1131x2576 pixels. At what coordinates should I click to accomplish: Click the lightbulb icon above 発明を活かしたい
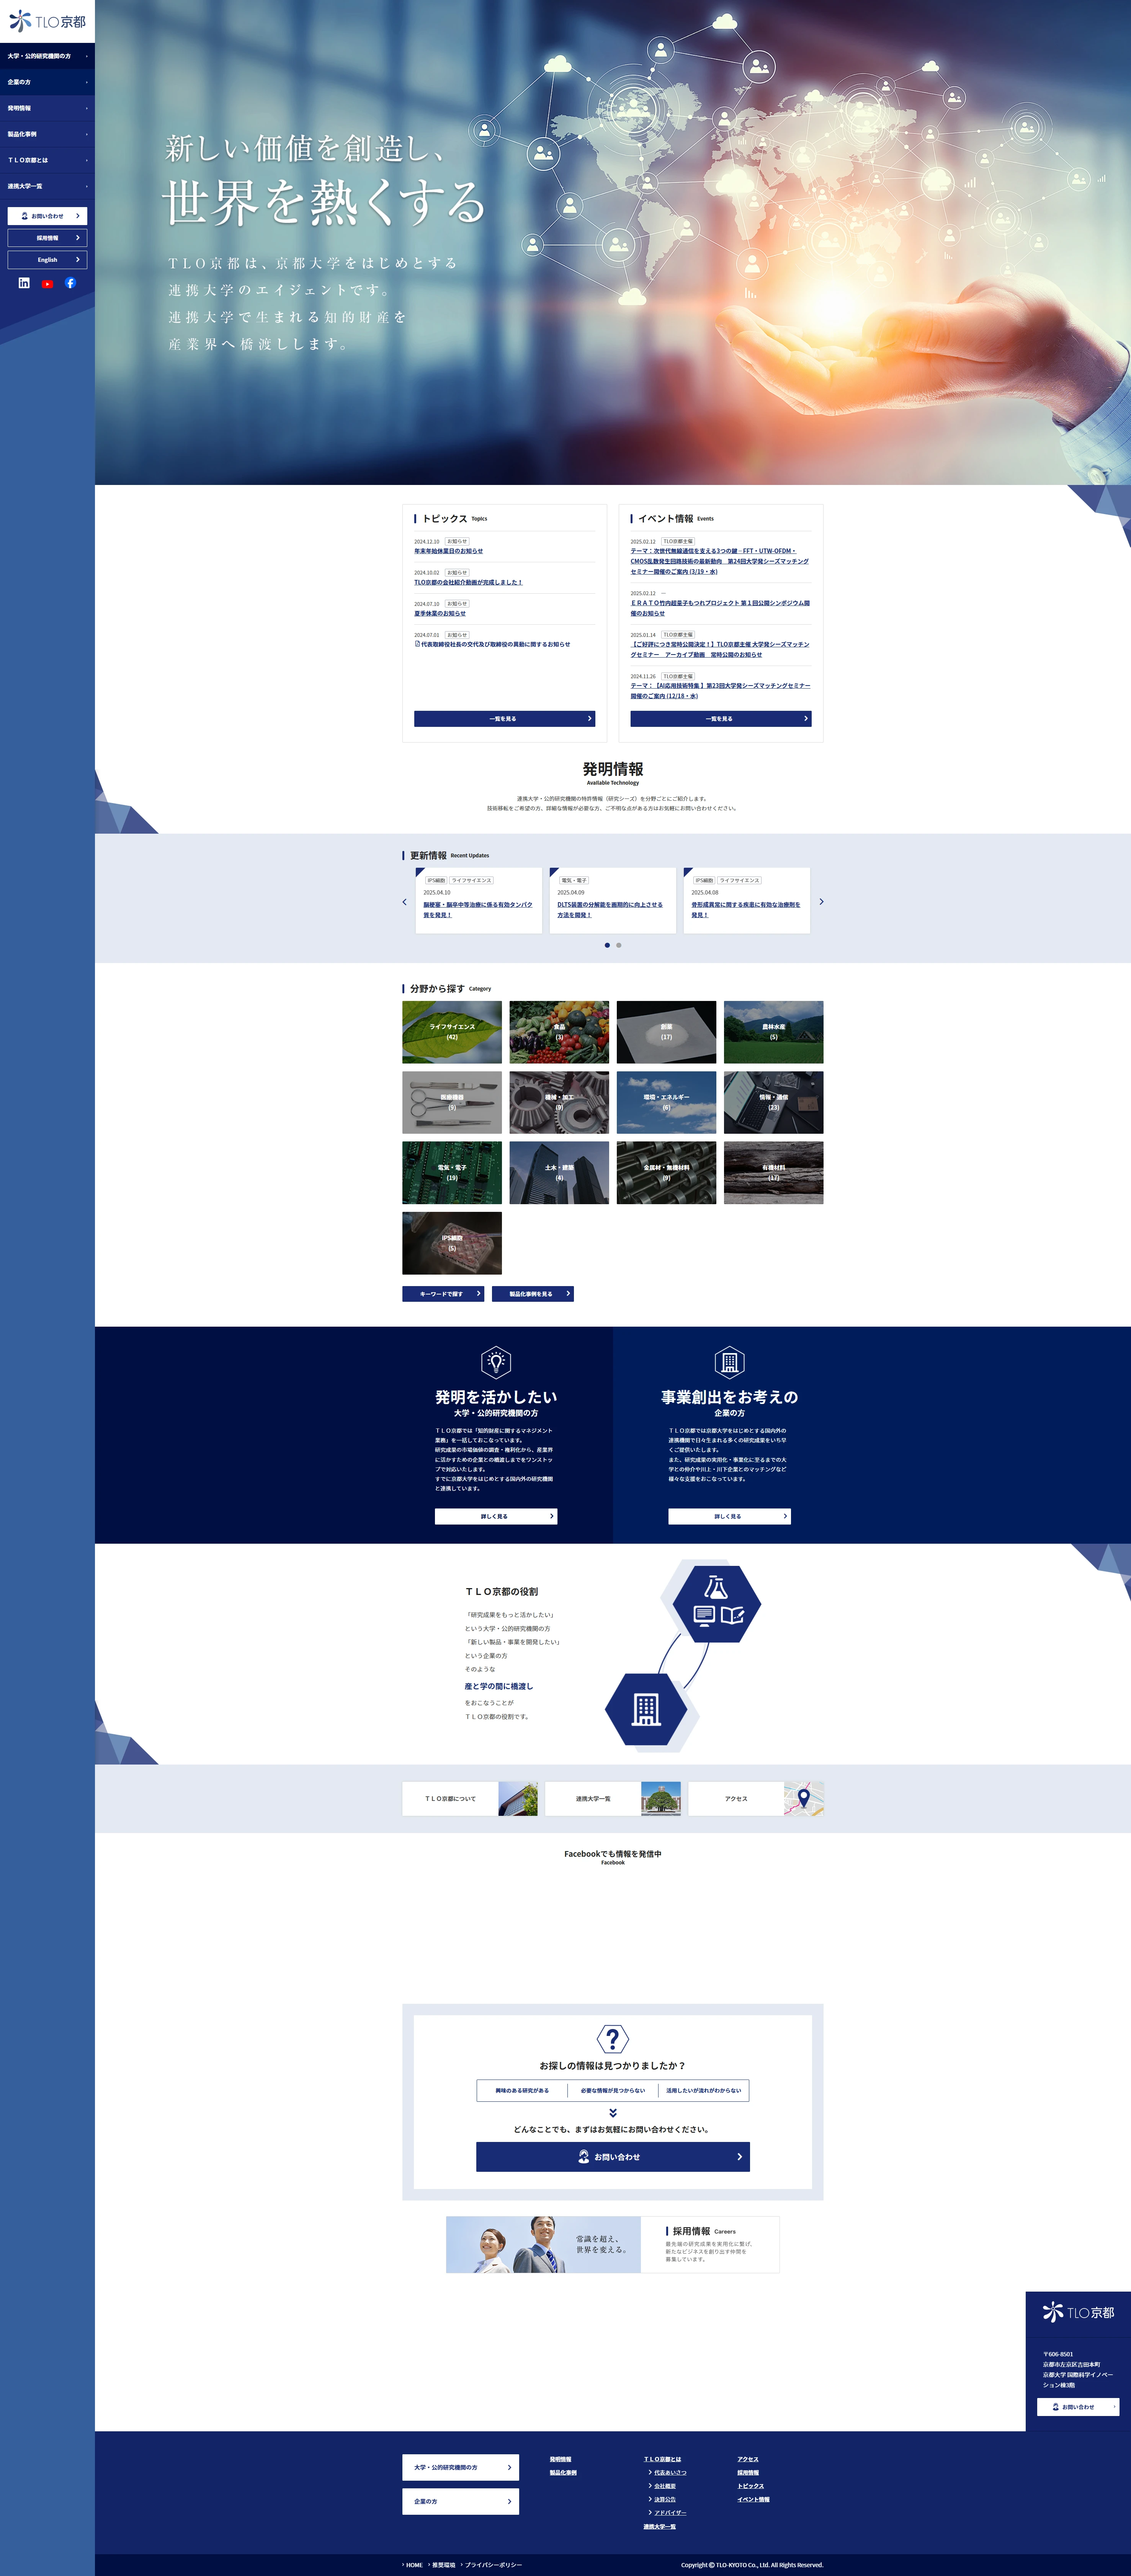(496, 1362)
